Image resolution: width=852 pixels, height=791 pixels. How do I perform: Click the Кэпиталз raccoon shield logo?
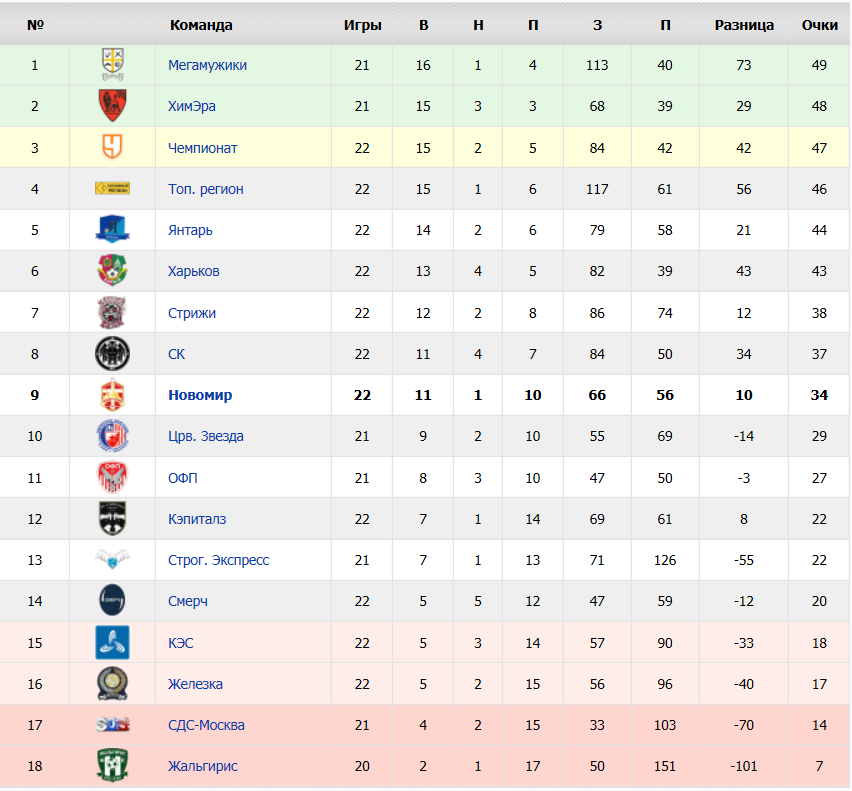pyautogui.click(x=112, y=518)
